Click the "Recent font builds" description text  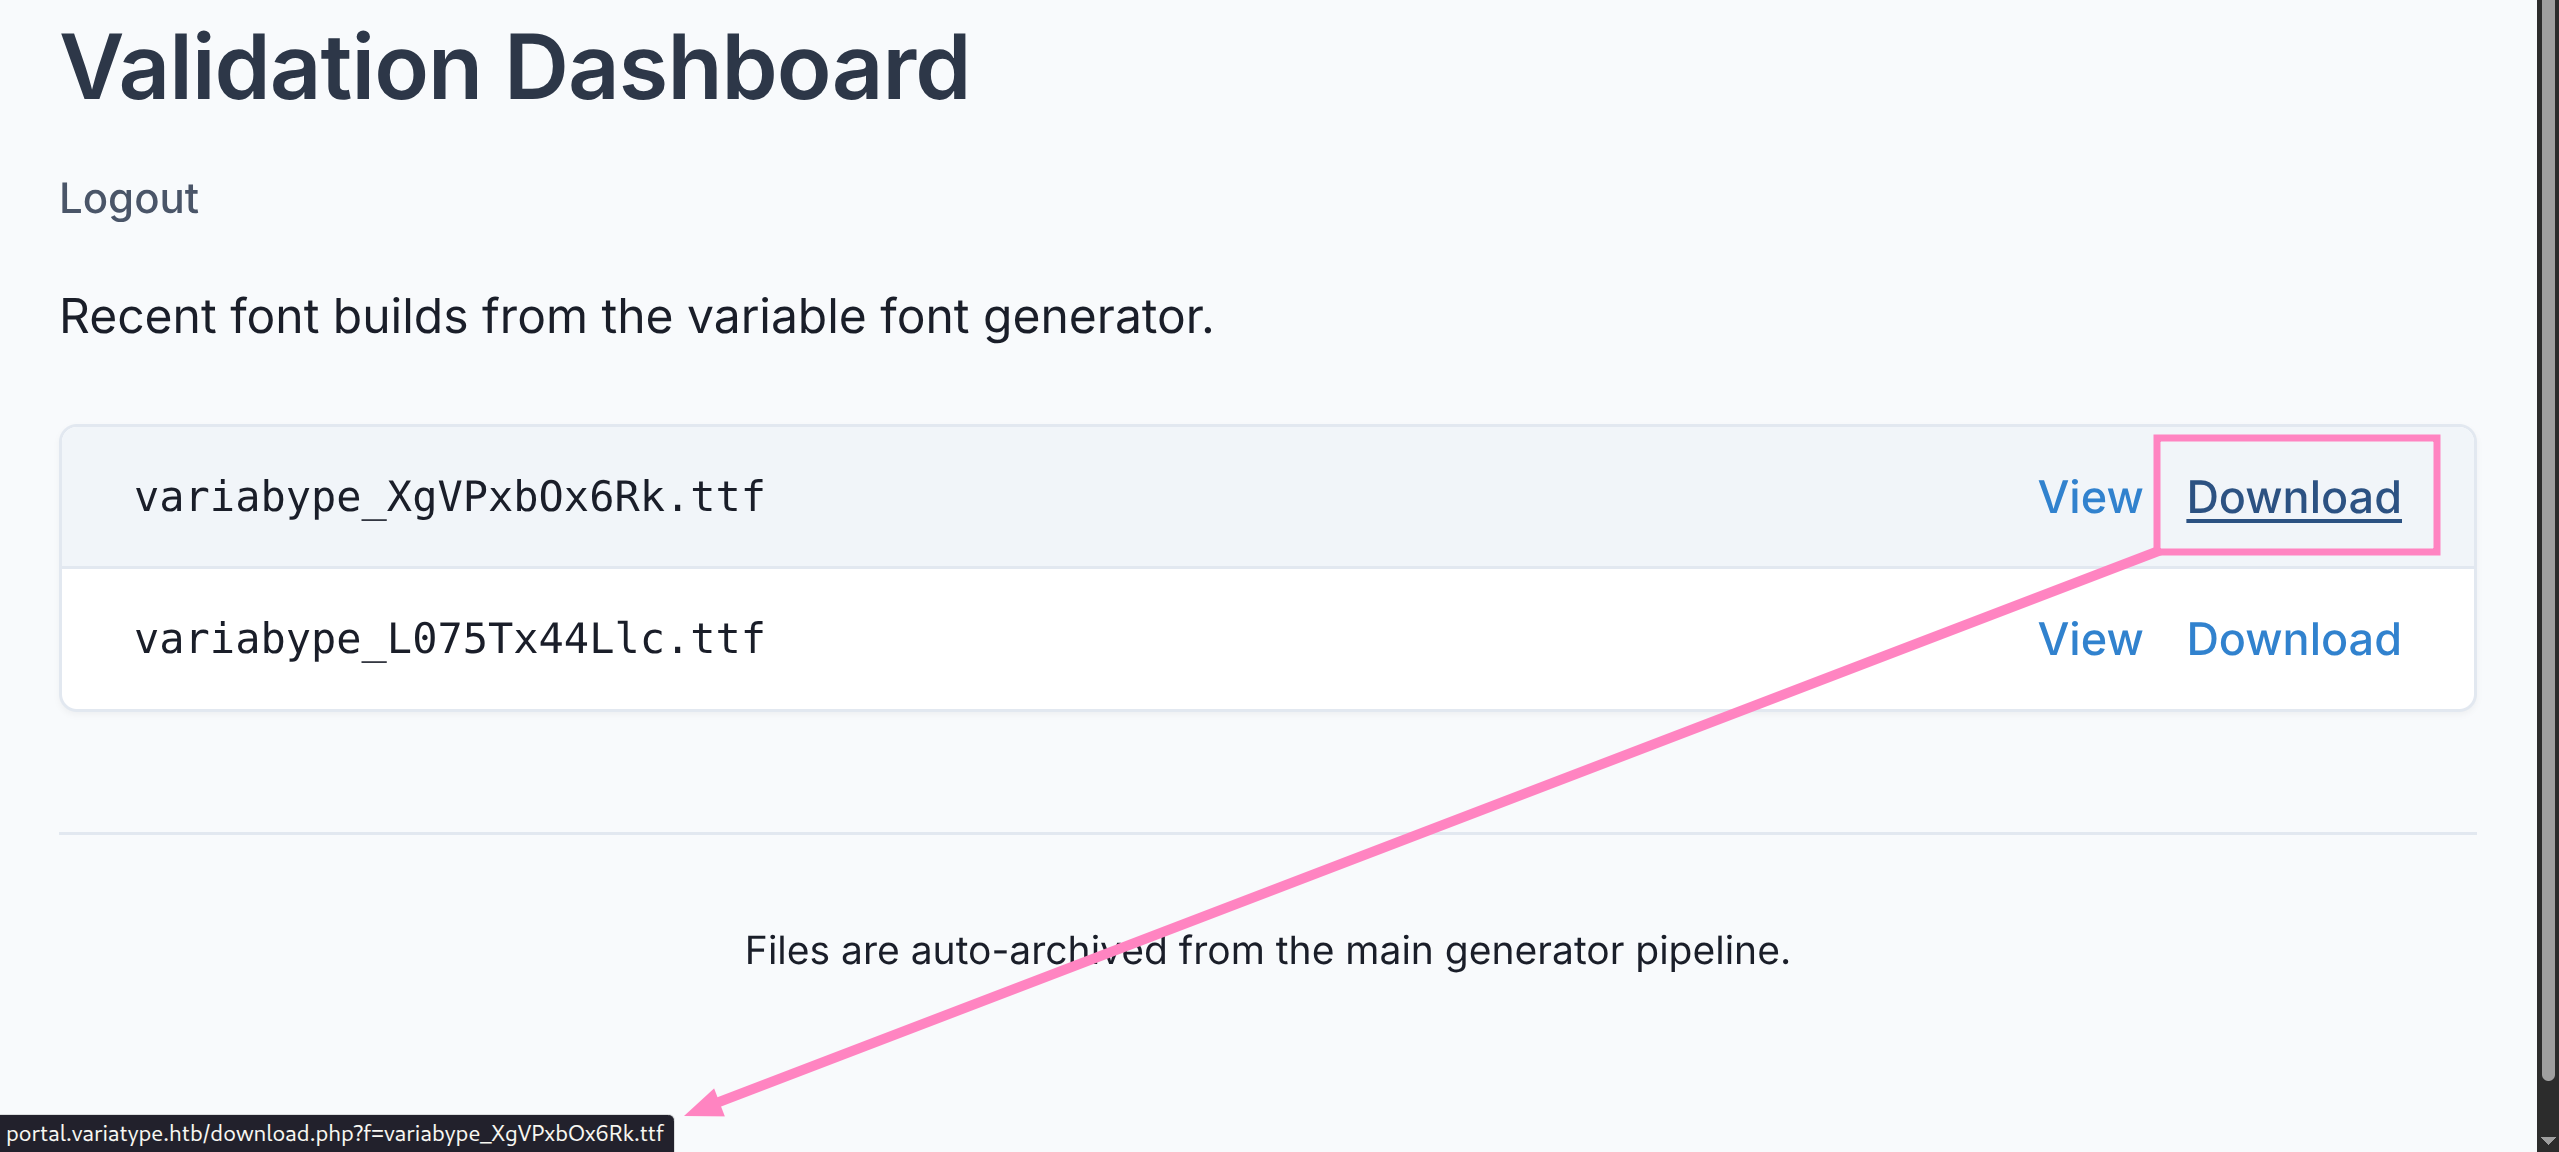click(x=636, y=317)
